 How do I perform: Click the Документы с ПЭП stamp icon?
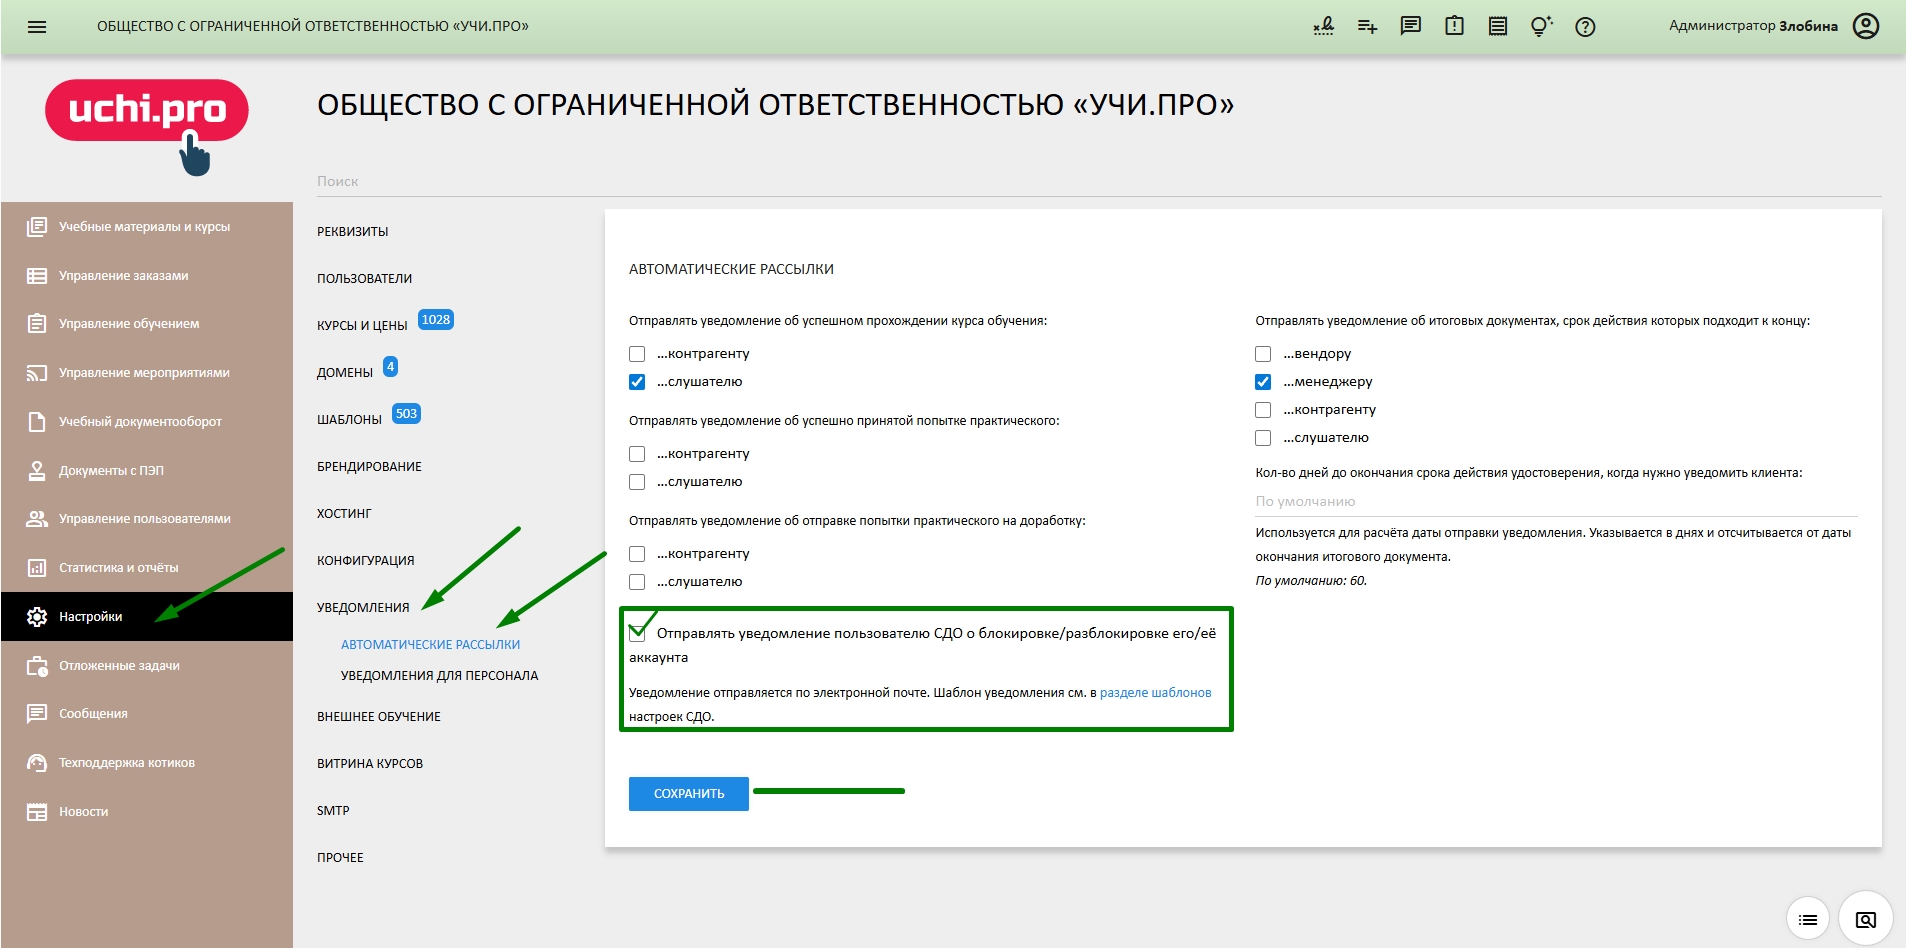click(37, 470)
